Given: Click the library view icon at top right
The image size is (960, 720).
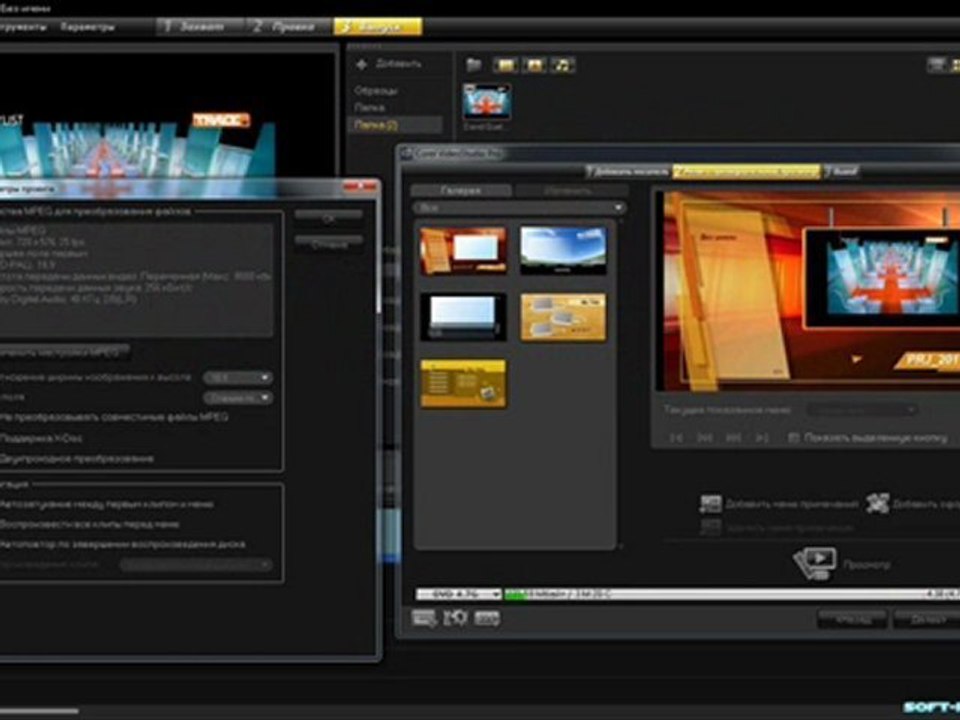Looking at the screenshot, I should [x=937, y=64].
